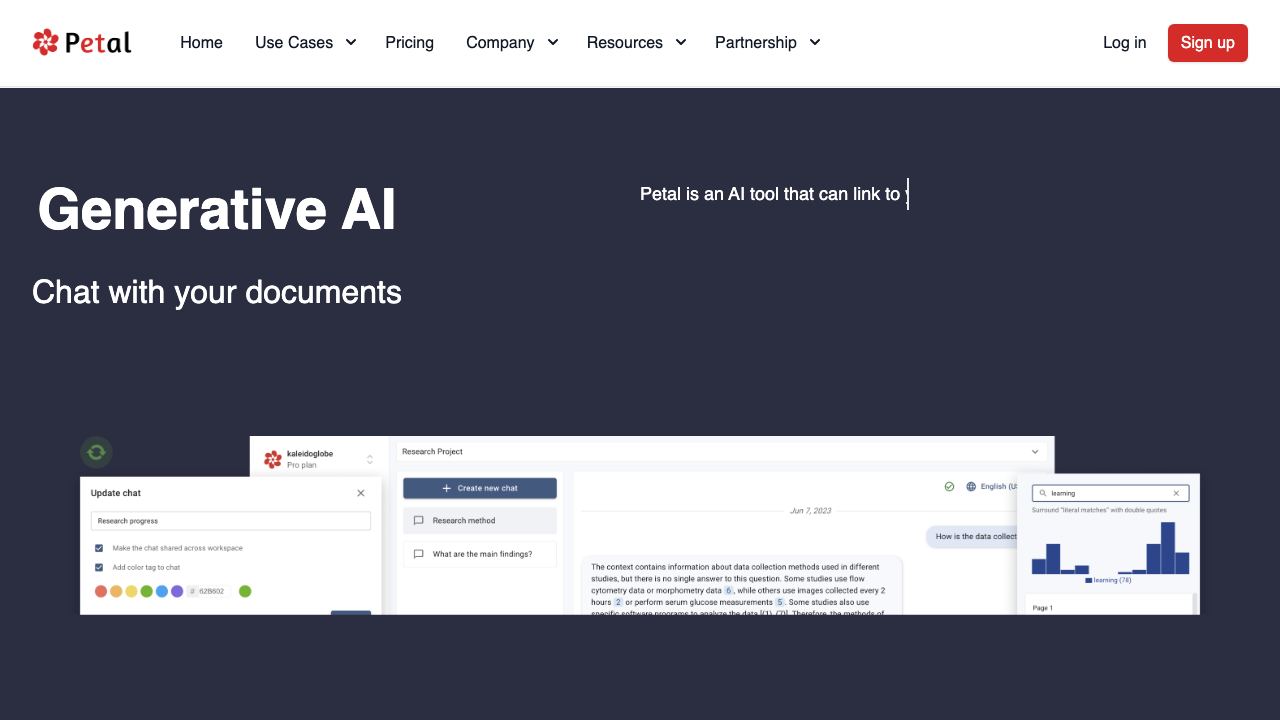Toggle Add color tag to chat checkbox
The width and height of the screenshot is (1280, 720).
(x=99, y=567)
